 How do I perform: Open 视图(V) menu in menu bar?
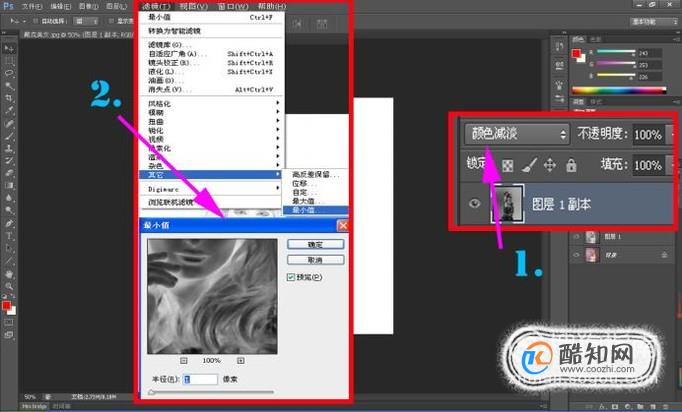pyautogui.click(x=194, y=6)
